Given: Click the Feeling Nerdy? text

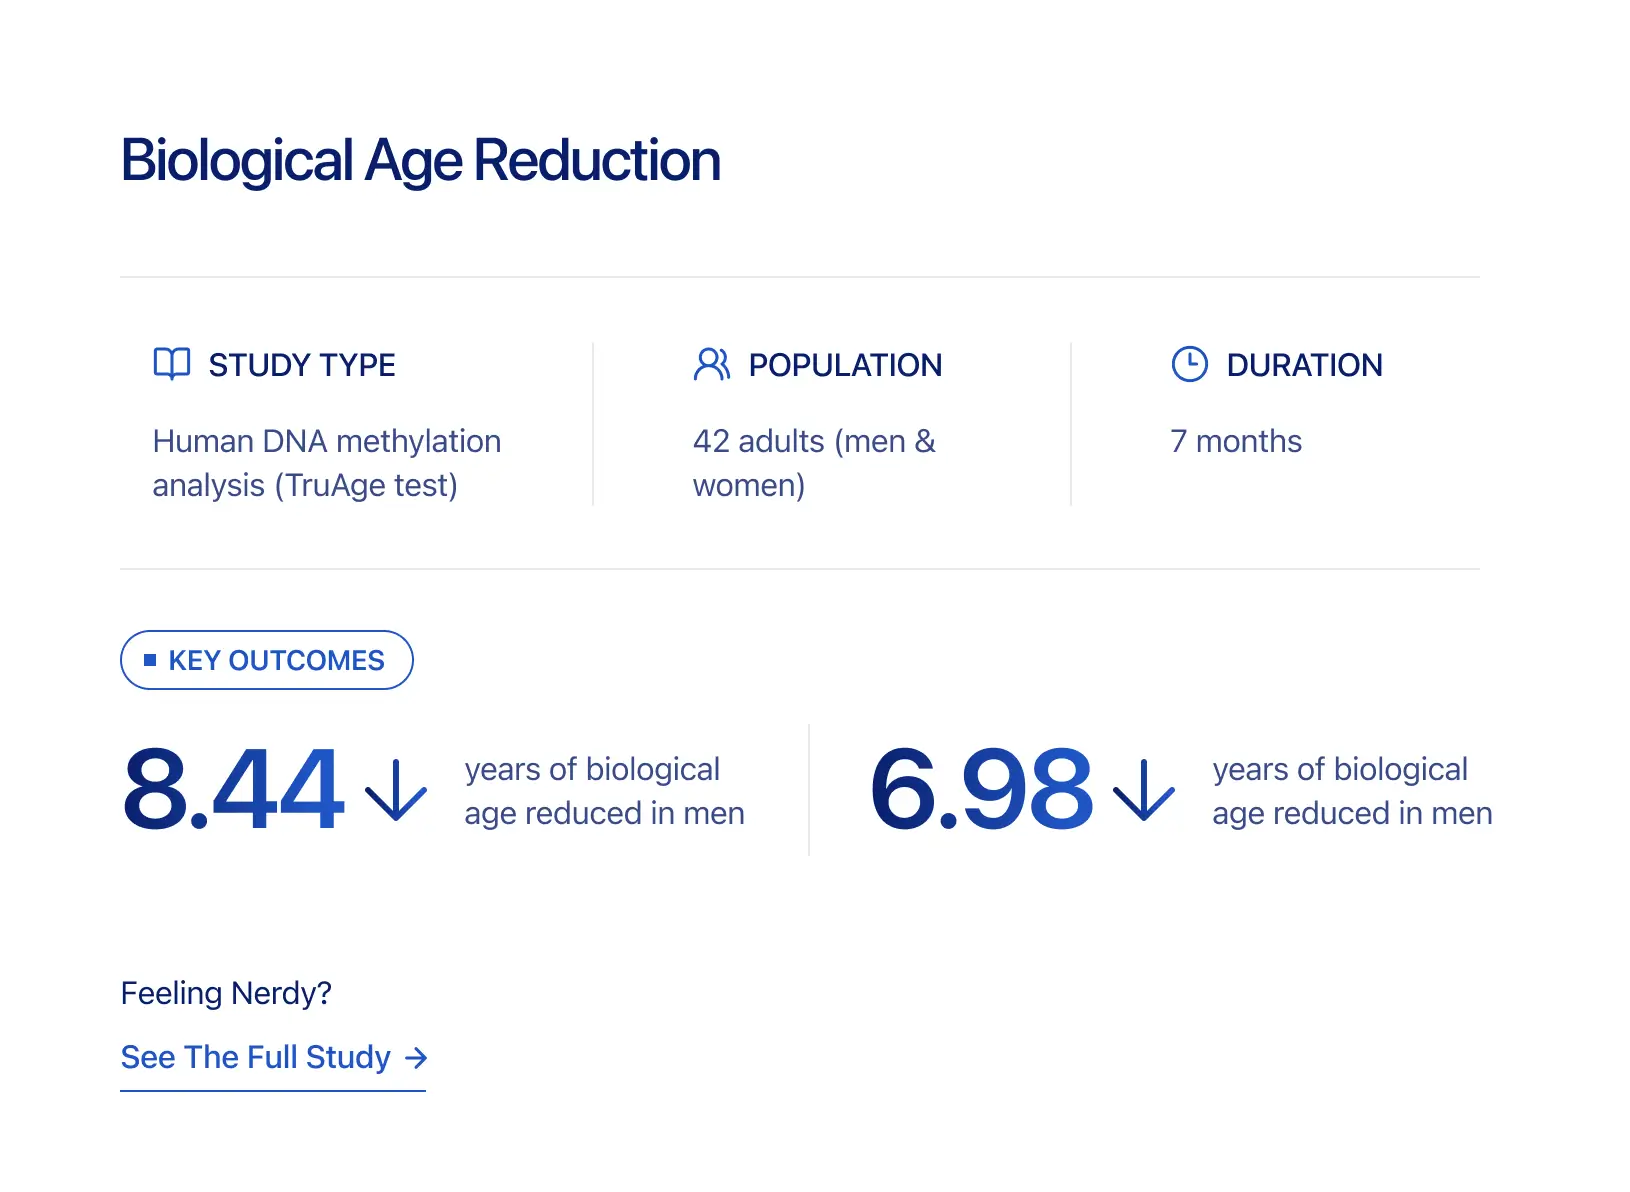Looking at the screenshot, I should [x=226, y=993].
